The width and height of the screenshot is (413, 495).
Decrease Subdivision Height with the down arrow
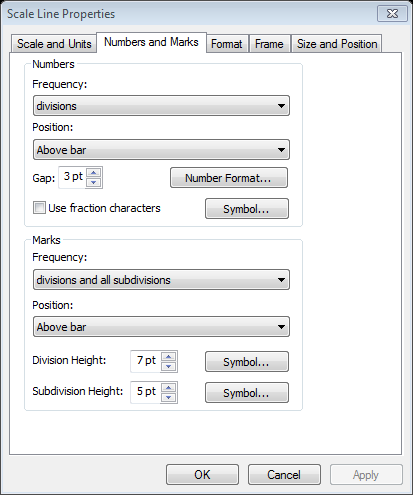169,397
